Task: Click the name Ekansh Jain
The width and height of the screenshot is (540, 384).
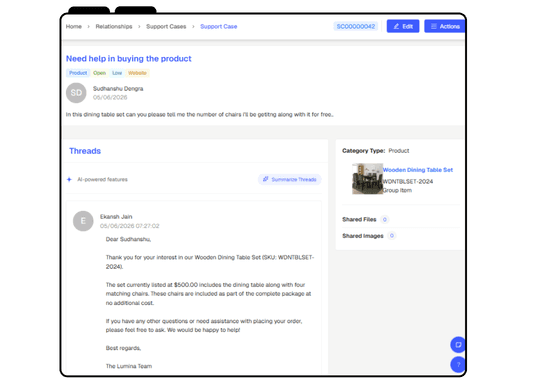Action: [x=116, y=217]
